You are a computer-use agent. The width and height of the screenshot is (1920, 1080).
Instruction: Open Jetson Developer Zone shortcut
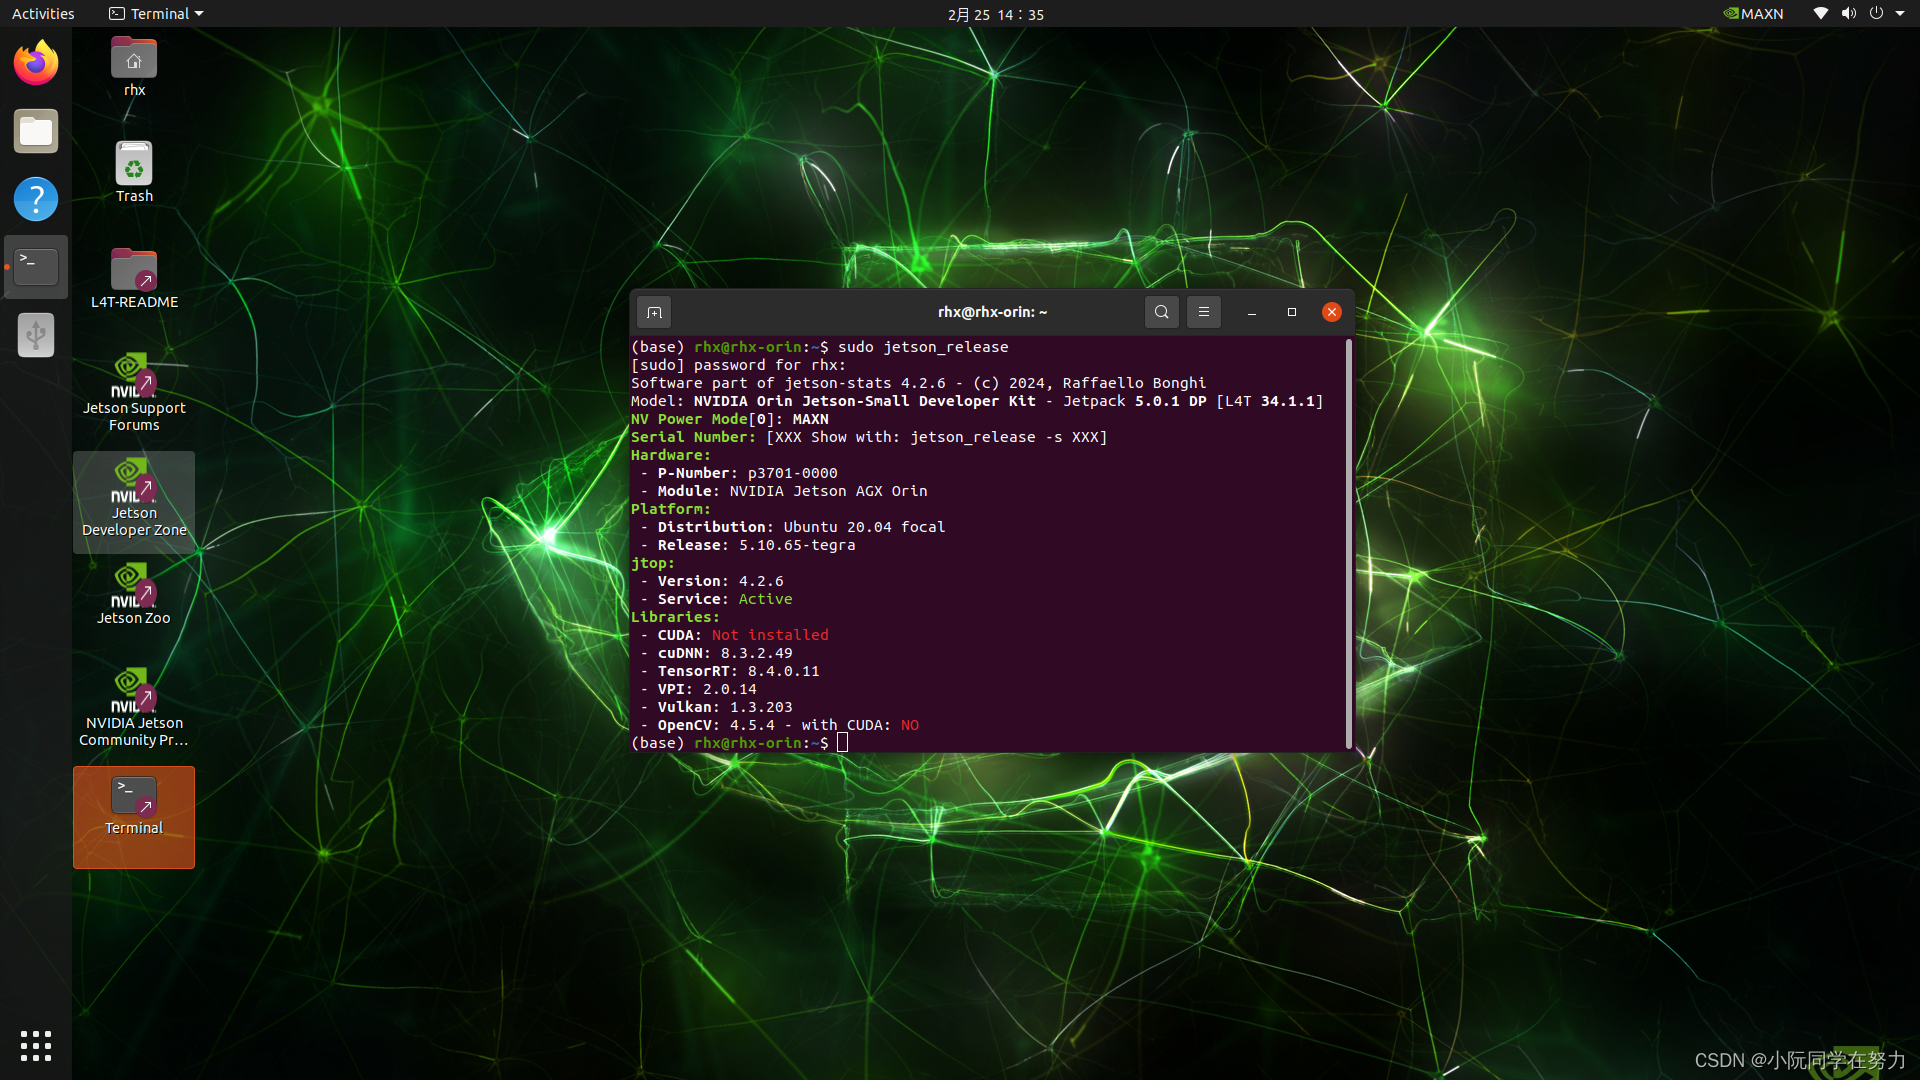133,495
